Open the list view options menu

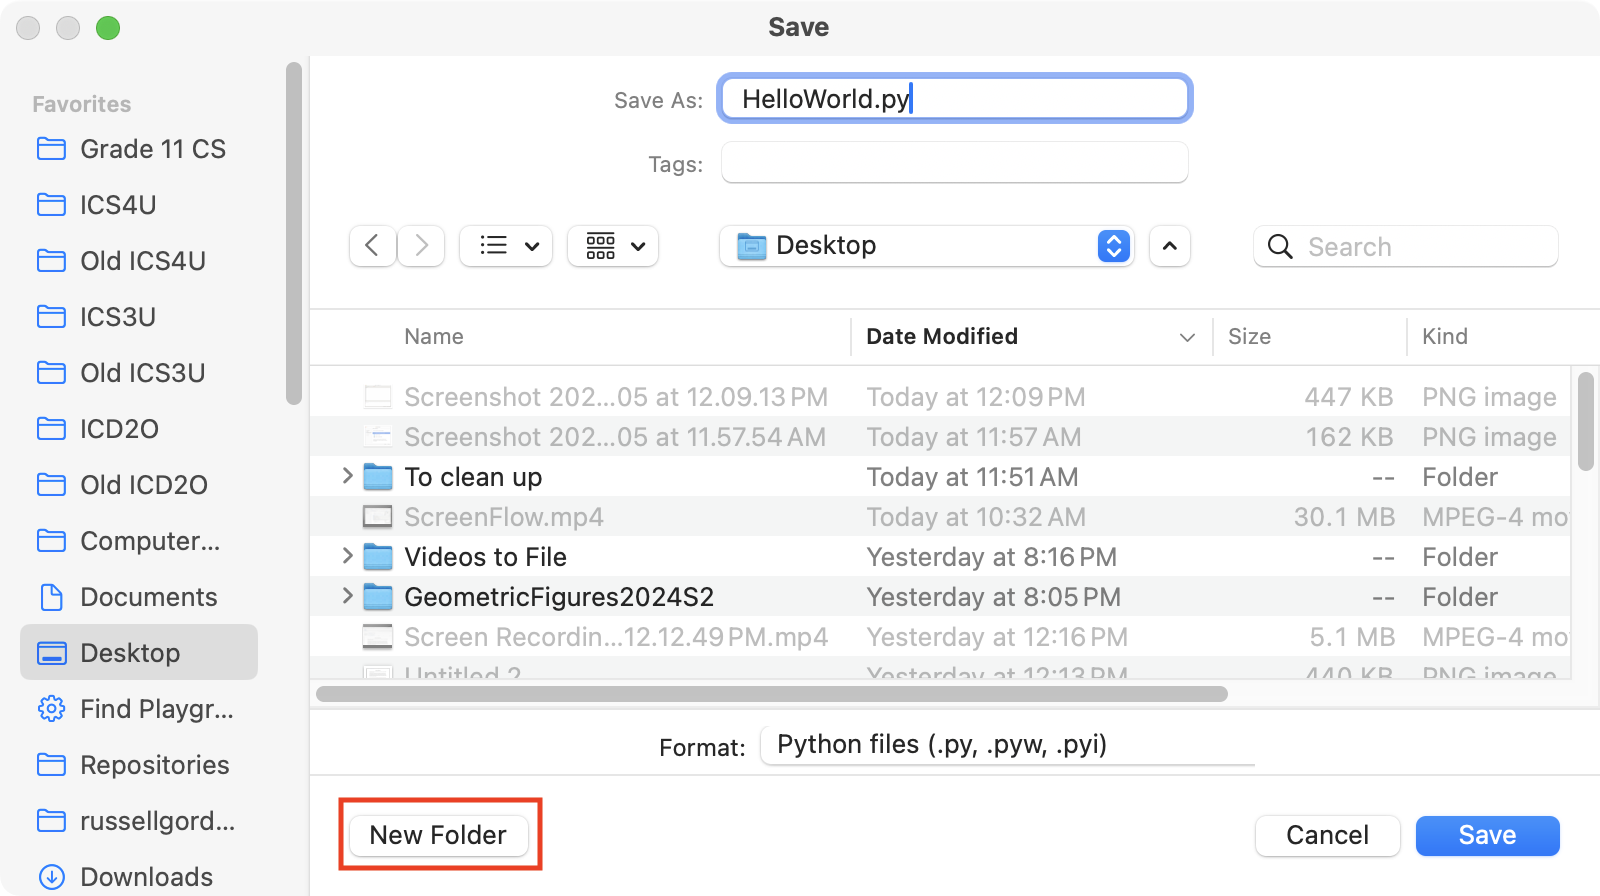tap(508, 246)
